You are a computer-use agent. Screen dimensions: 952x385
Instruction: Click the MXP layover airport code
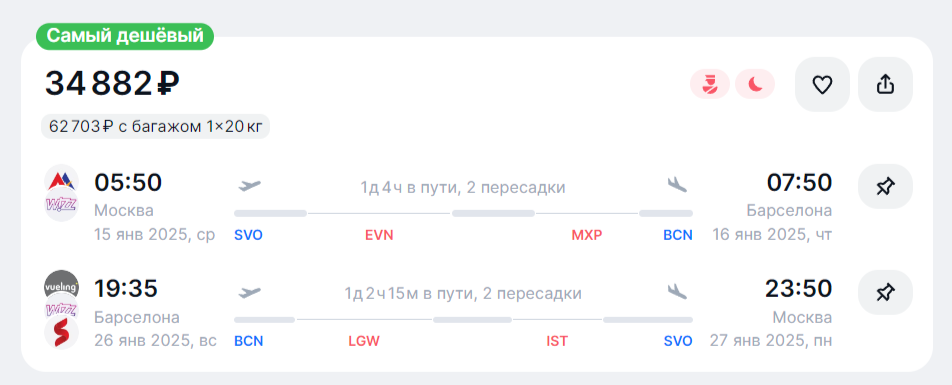pyautogui.click(x=586, y=235)
